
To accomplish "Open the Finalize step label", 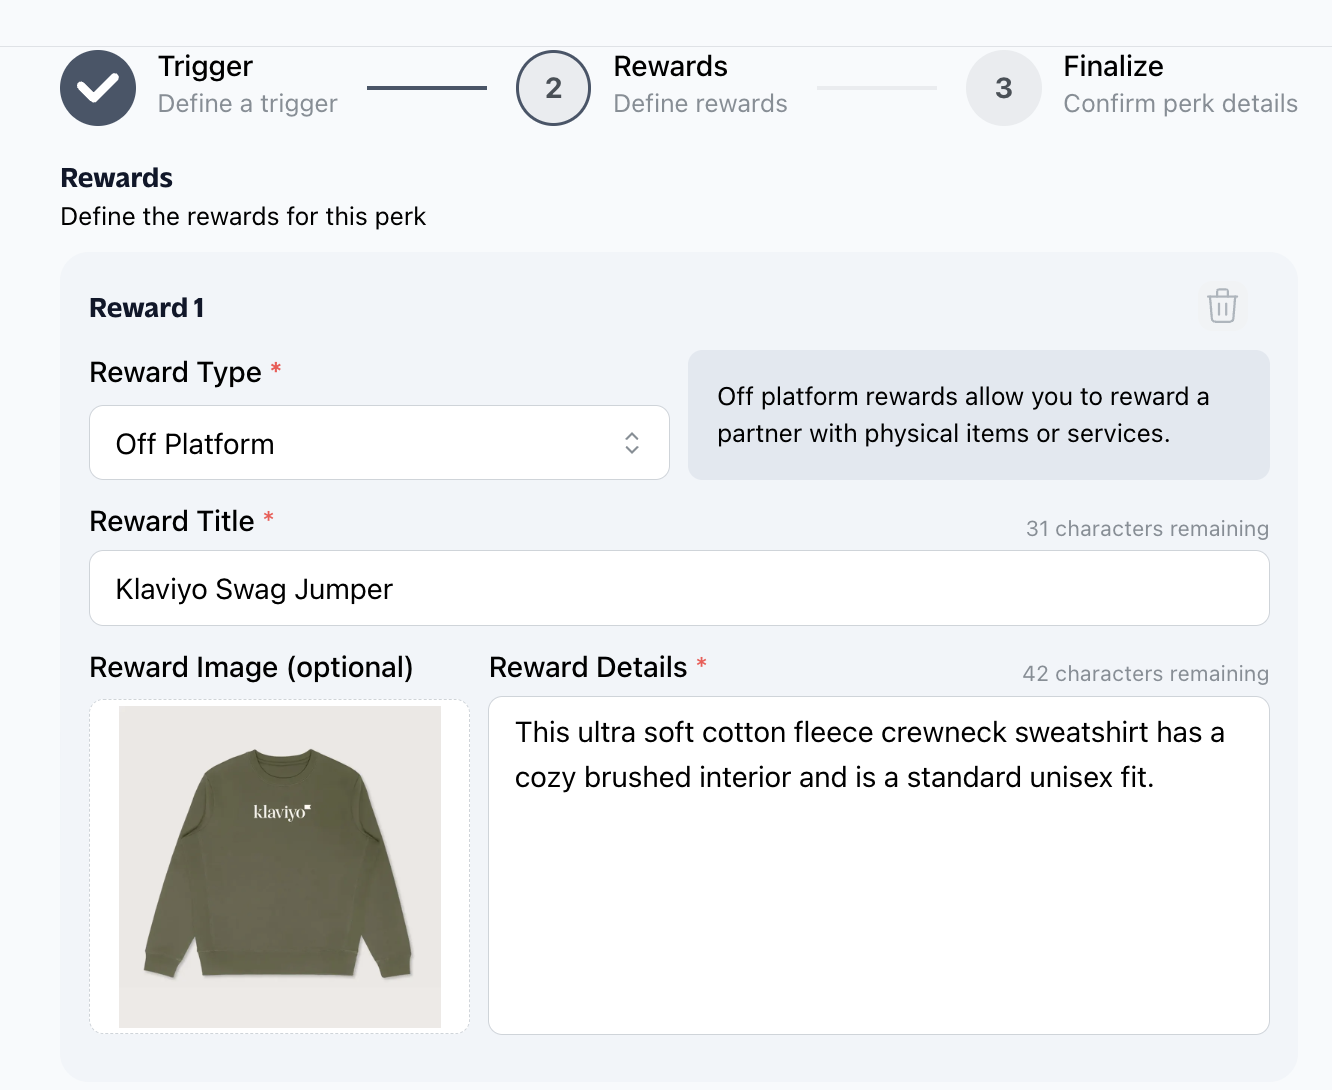I will point(1113,66).
